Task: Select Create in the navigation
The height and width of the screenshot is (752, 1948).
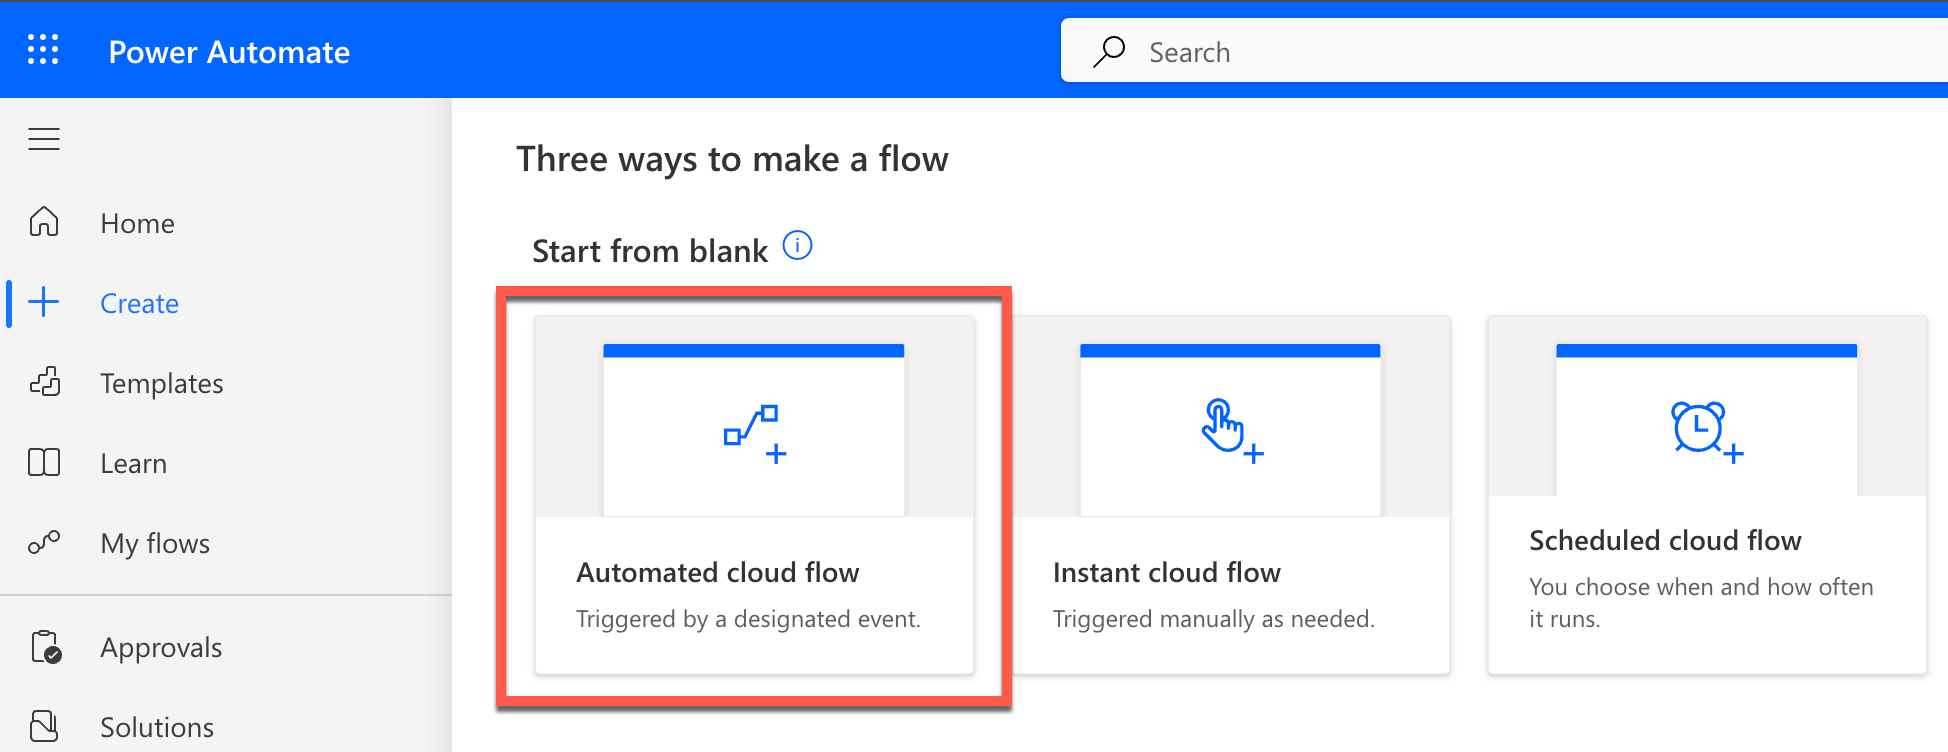Action: click(x=140, y=303)
